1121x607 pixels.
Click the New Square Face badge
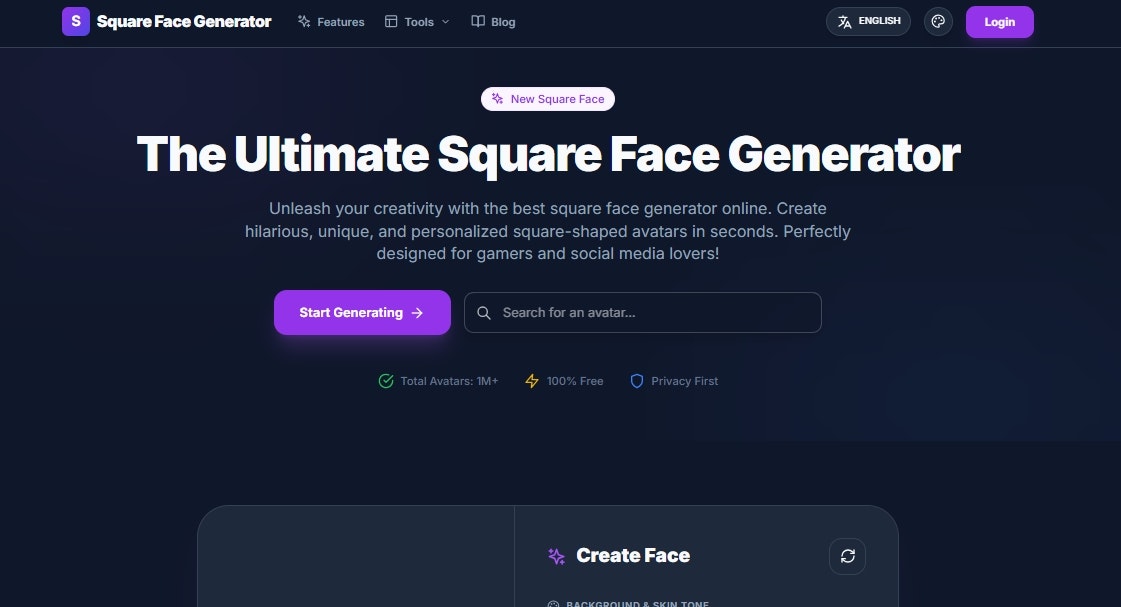pos(548,98)
